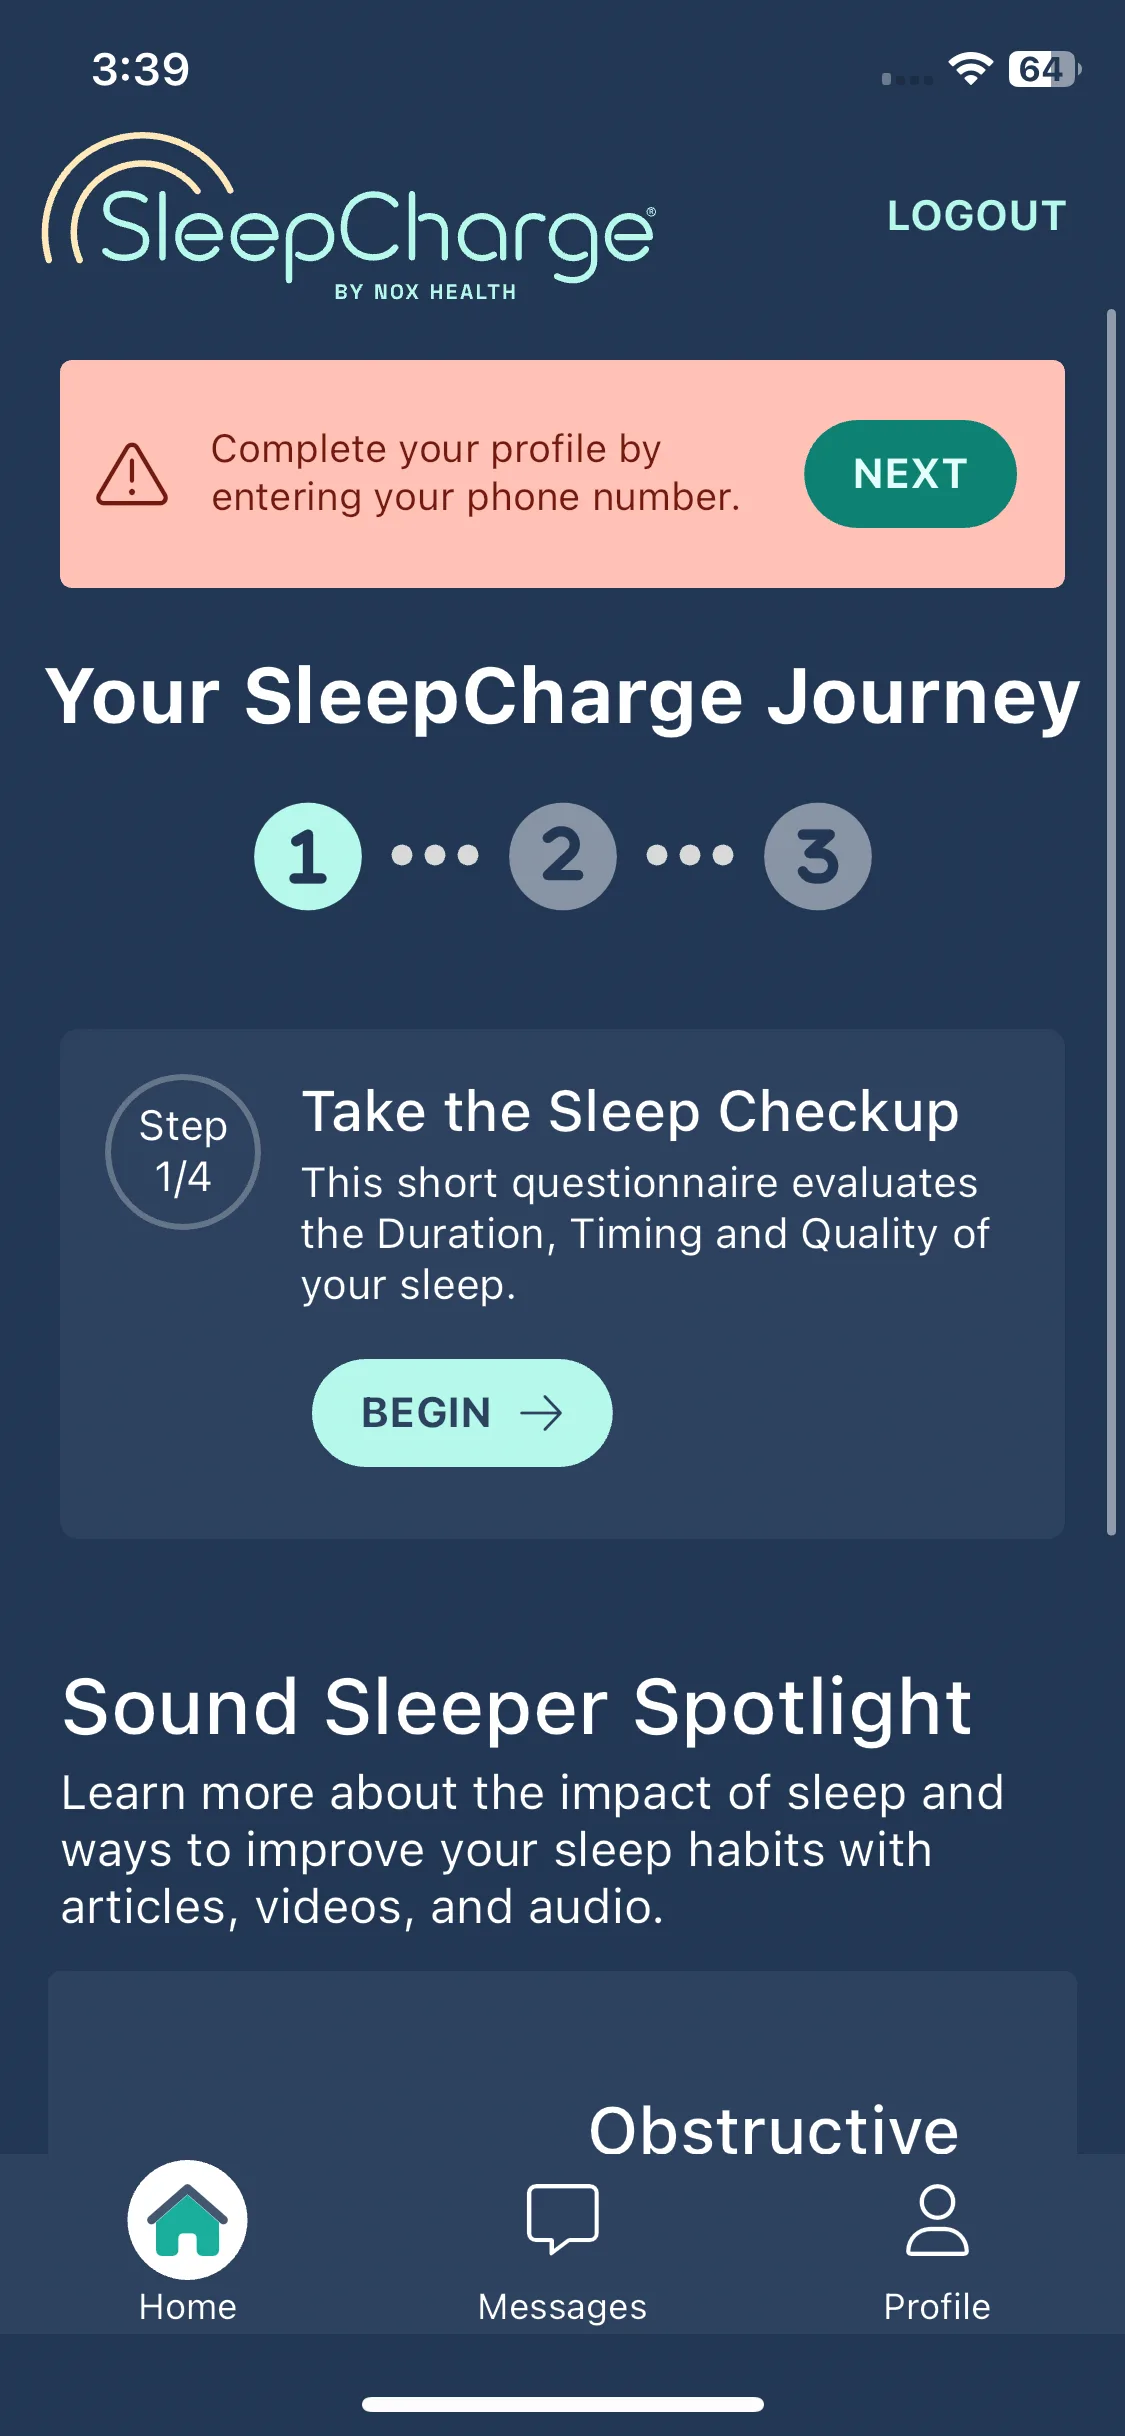Image resolution: width=1125 pixels, height=2436 pixels.
Task: Open the Obstructive article card
Action: coord(562,2062)
